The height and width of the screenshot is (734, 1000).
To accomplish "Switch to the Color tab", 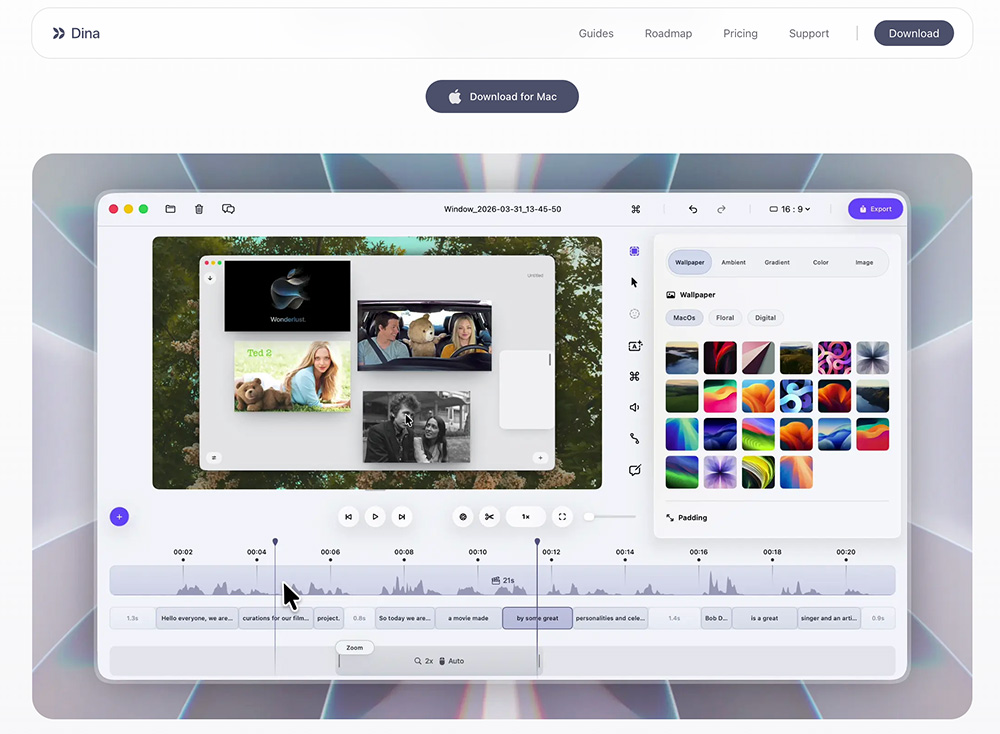I will coord(821,262).
